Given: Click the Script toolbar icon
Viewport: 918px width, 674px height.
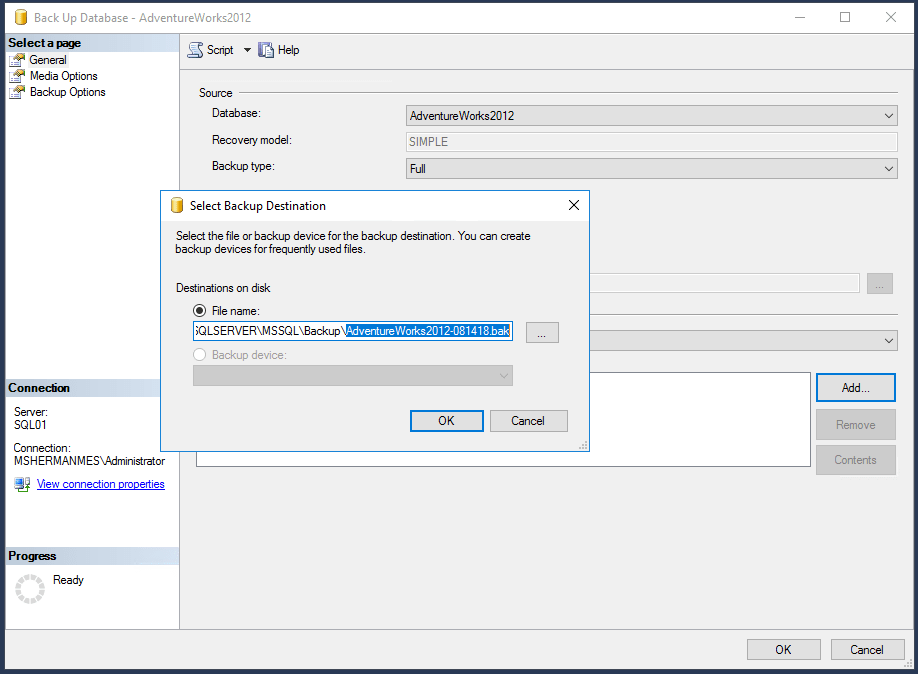Looking at the screenshot, I should click(195, 50).
